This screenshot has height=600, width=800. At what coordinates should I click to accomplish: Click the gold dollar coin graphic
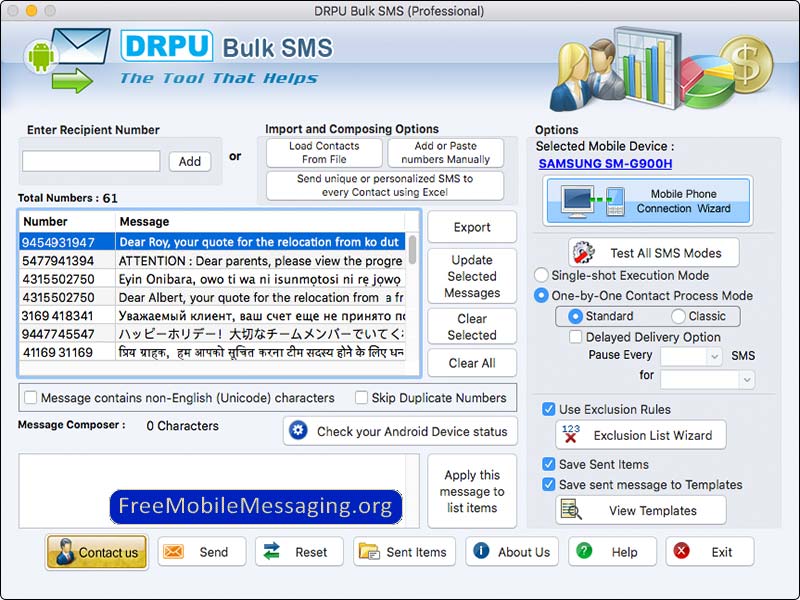coord(746,63)
